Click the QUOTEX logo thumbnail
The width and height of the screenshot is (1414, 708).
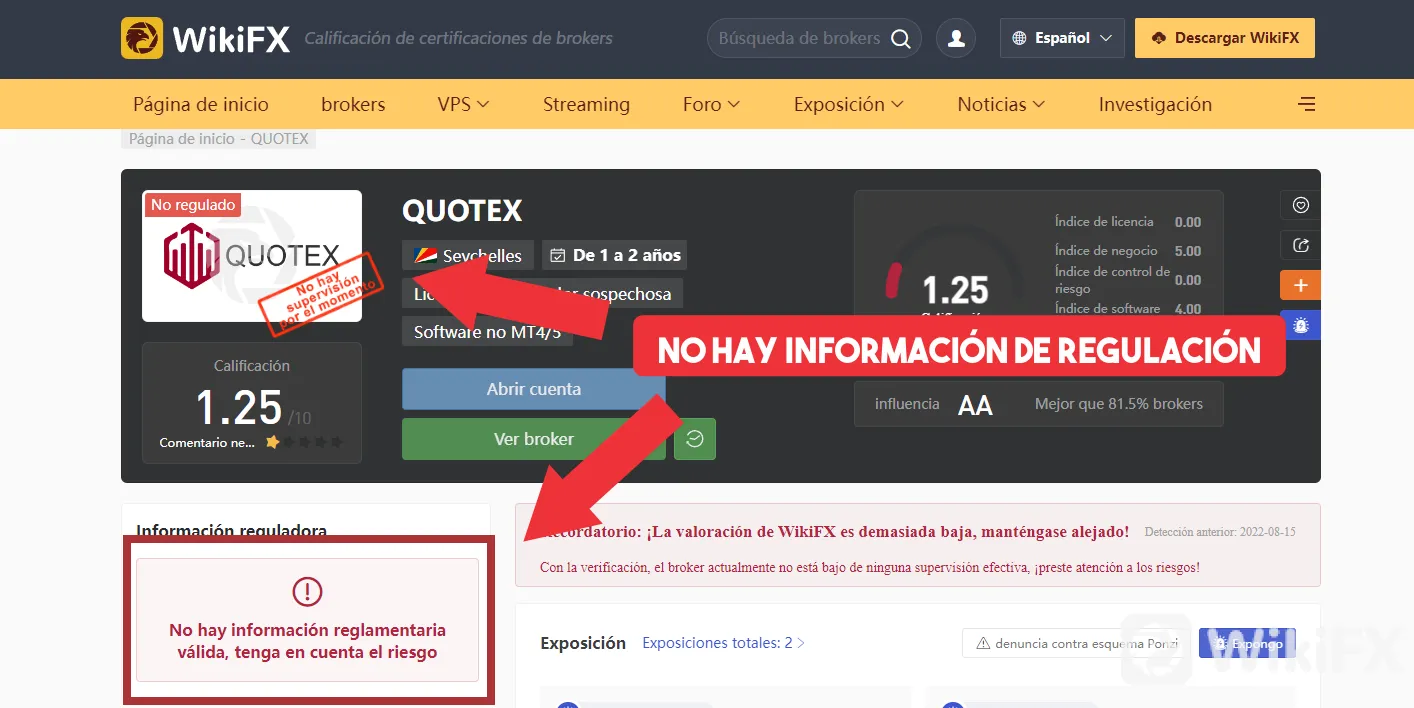(252, 256)
